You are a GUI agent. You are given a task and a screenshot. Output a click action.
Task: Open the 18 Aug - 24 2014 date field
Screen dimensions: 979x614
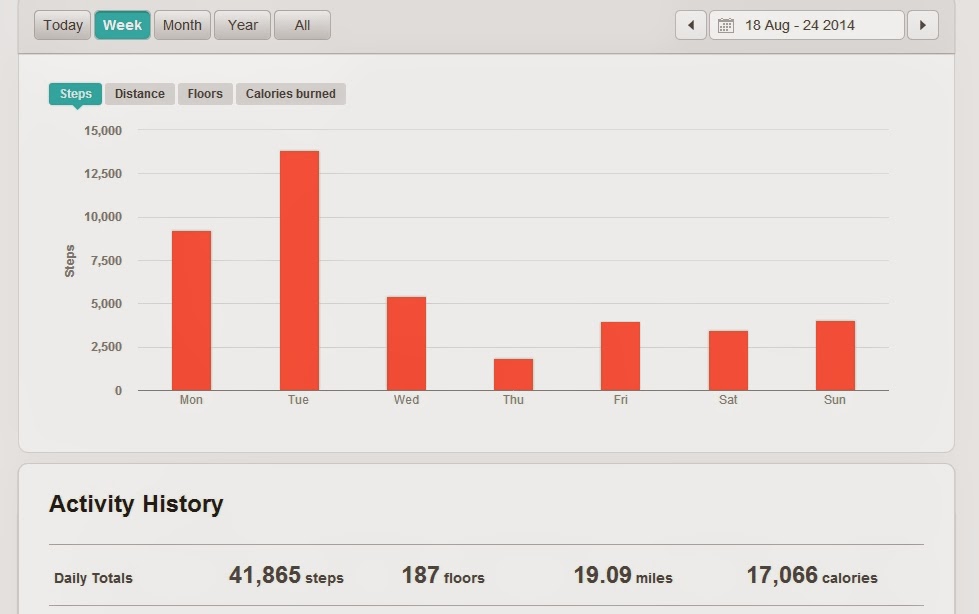pyautogui.click(x=807, y=26)
